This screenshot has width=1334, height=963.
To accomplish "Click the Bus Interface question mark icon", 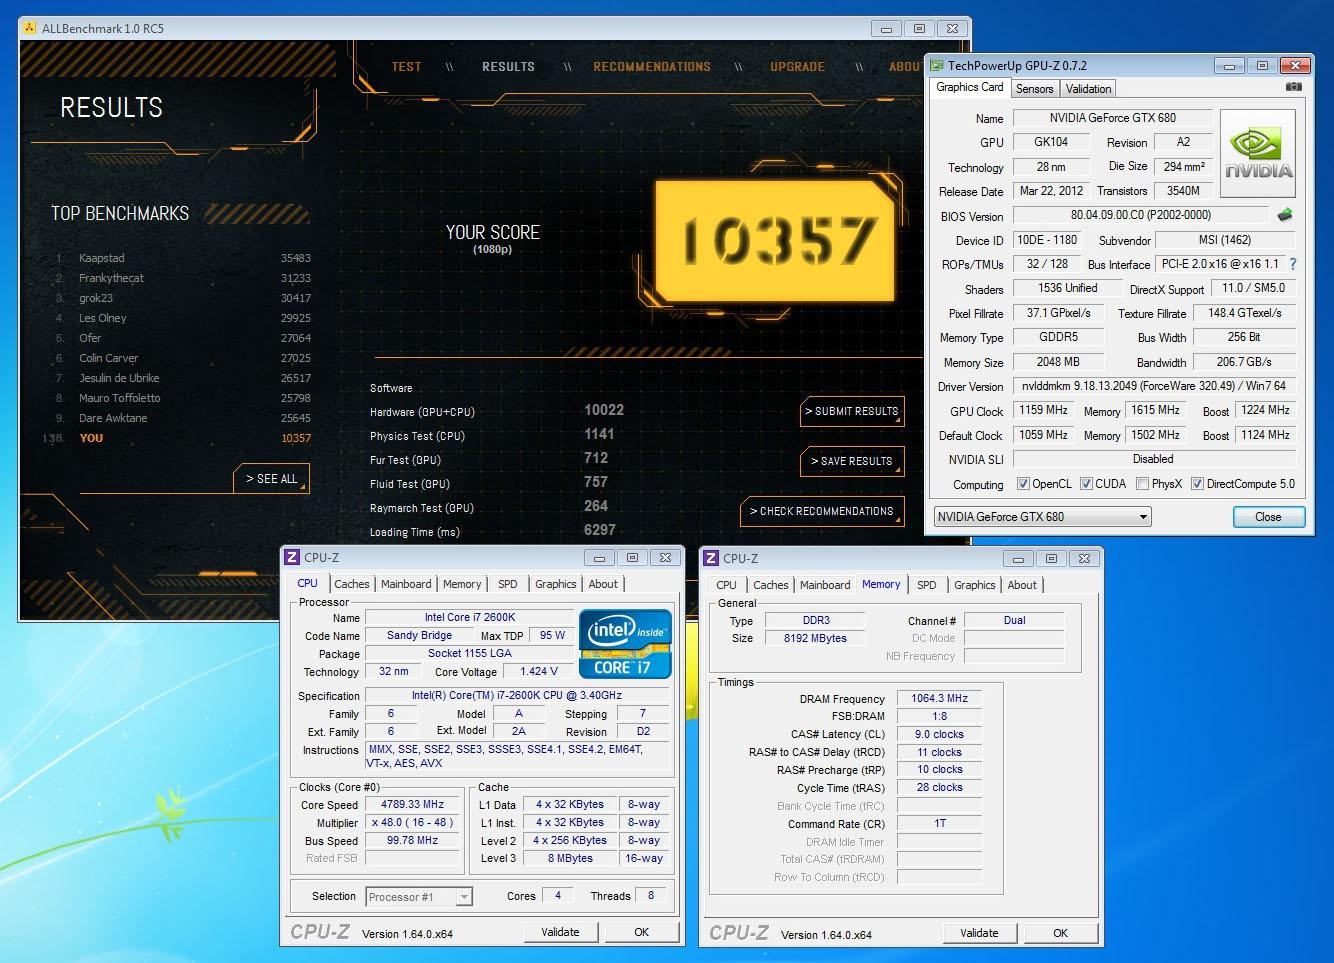I will click(1292, 264).
